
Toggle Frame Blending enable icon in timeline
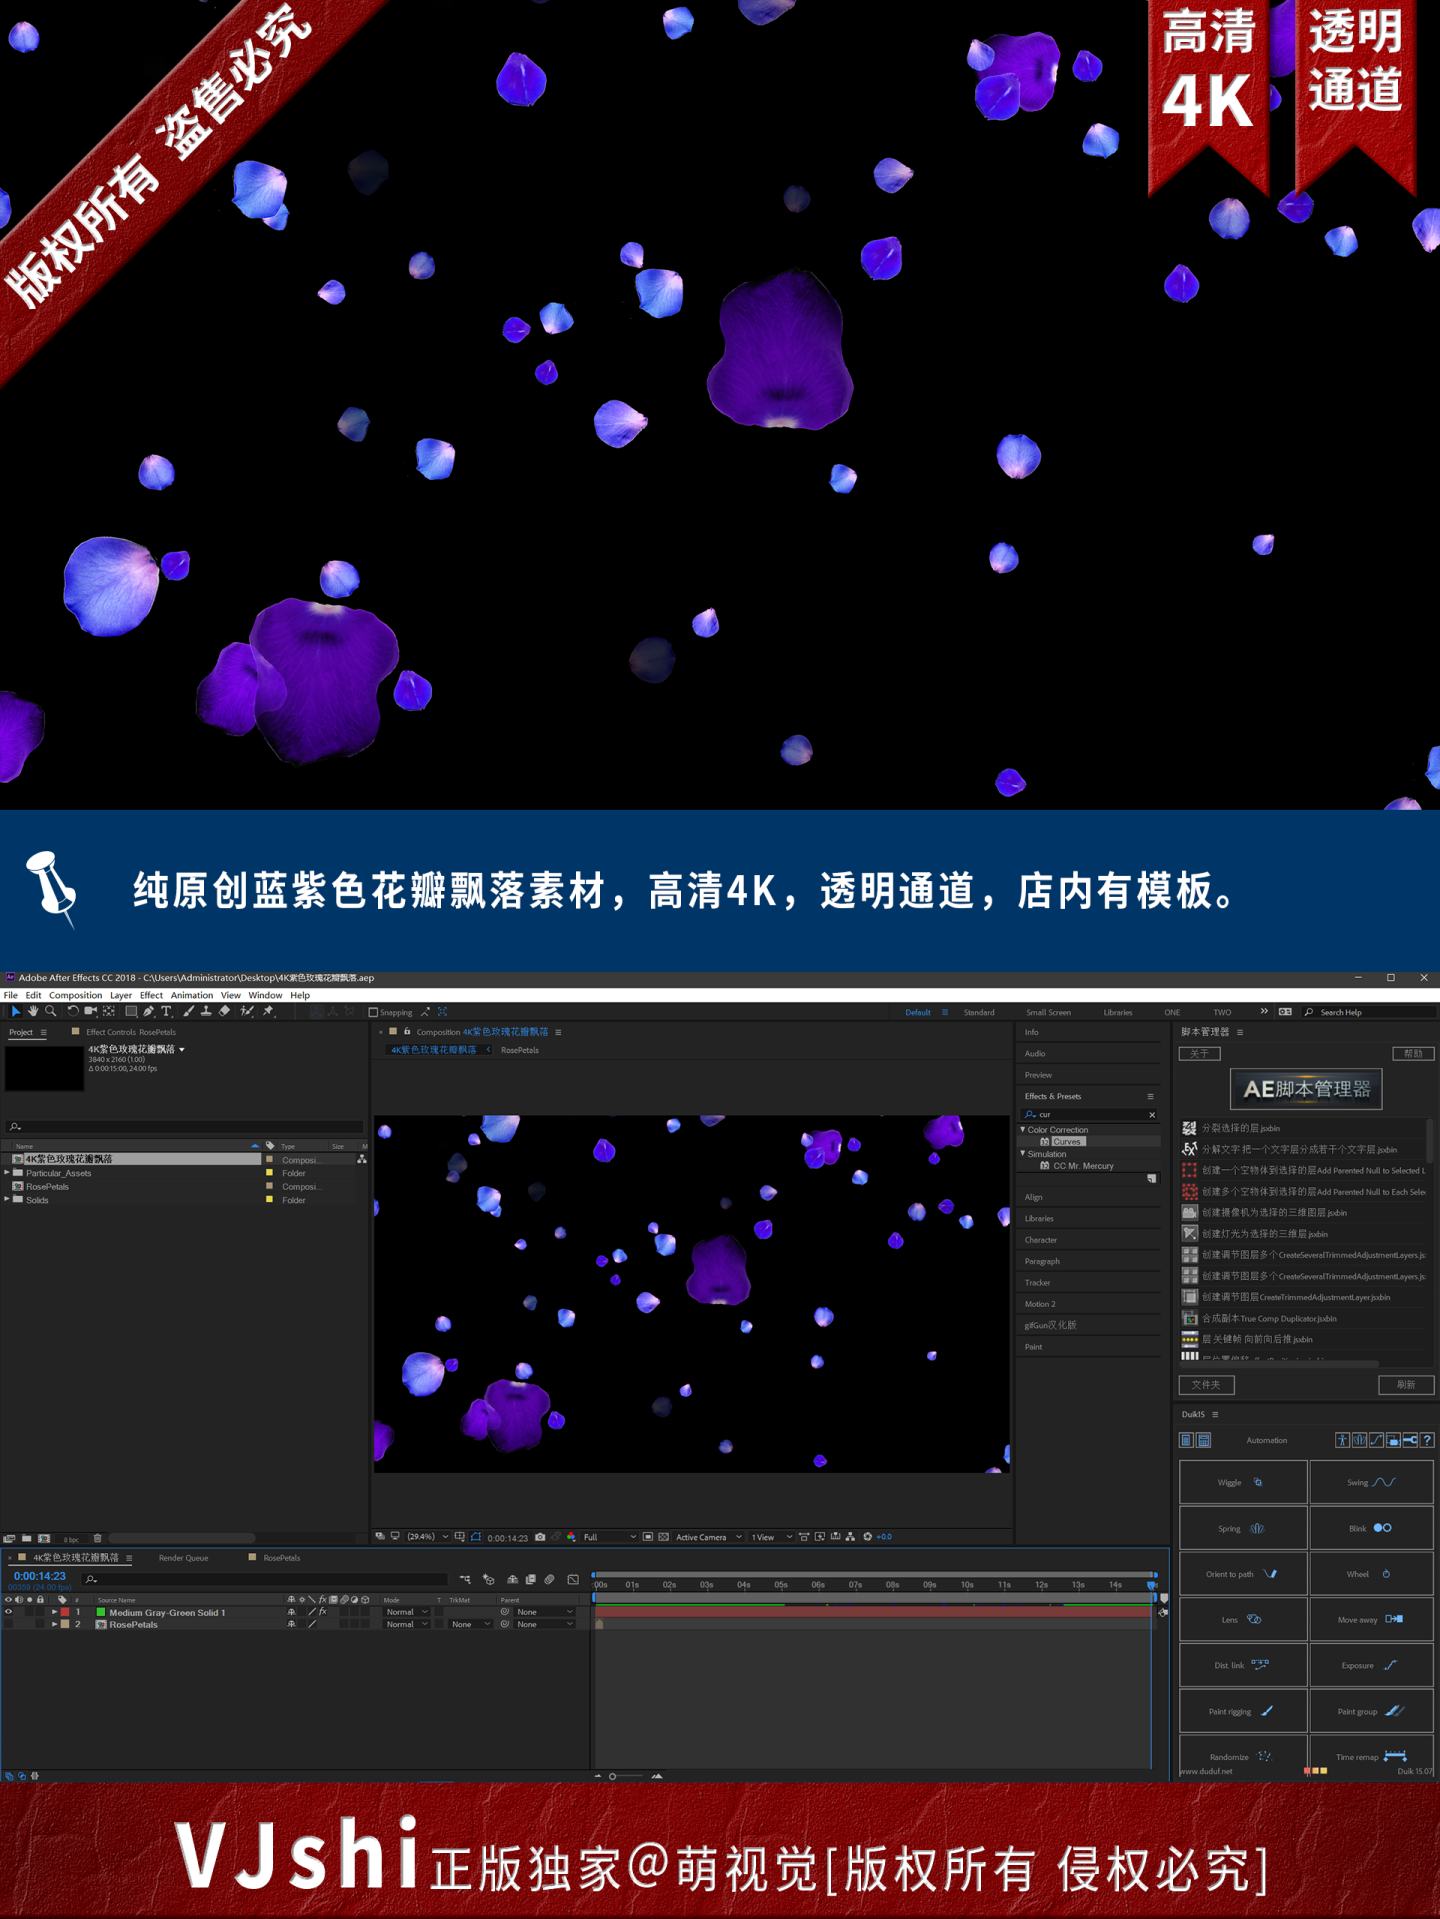[531, 1580]
